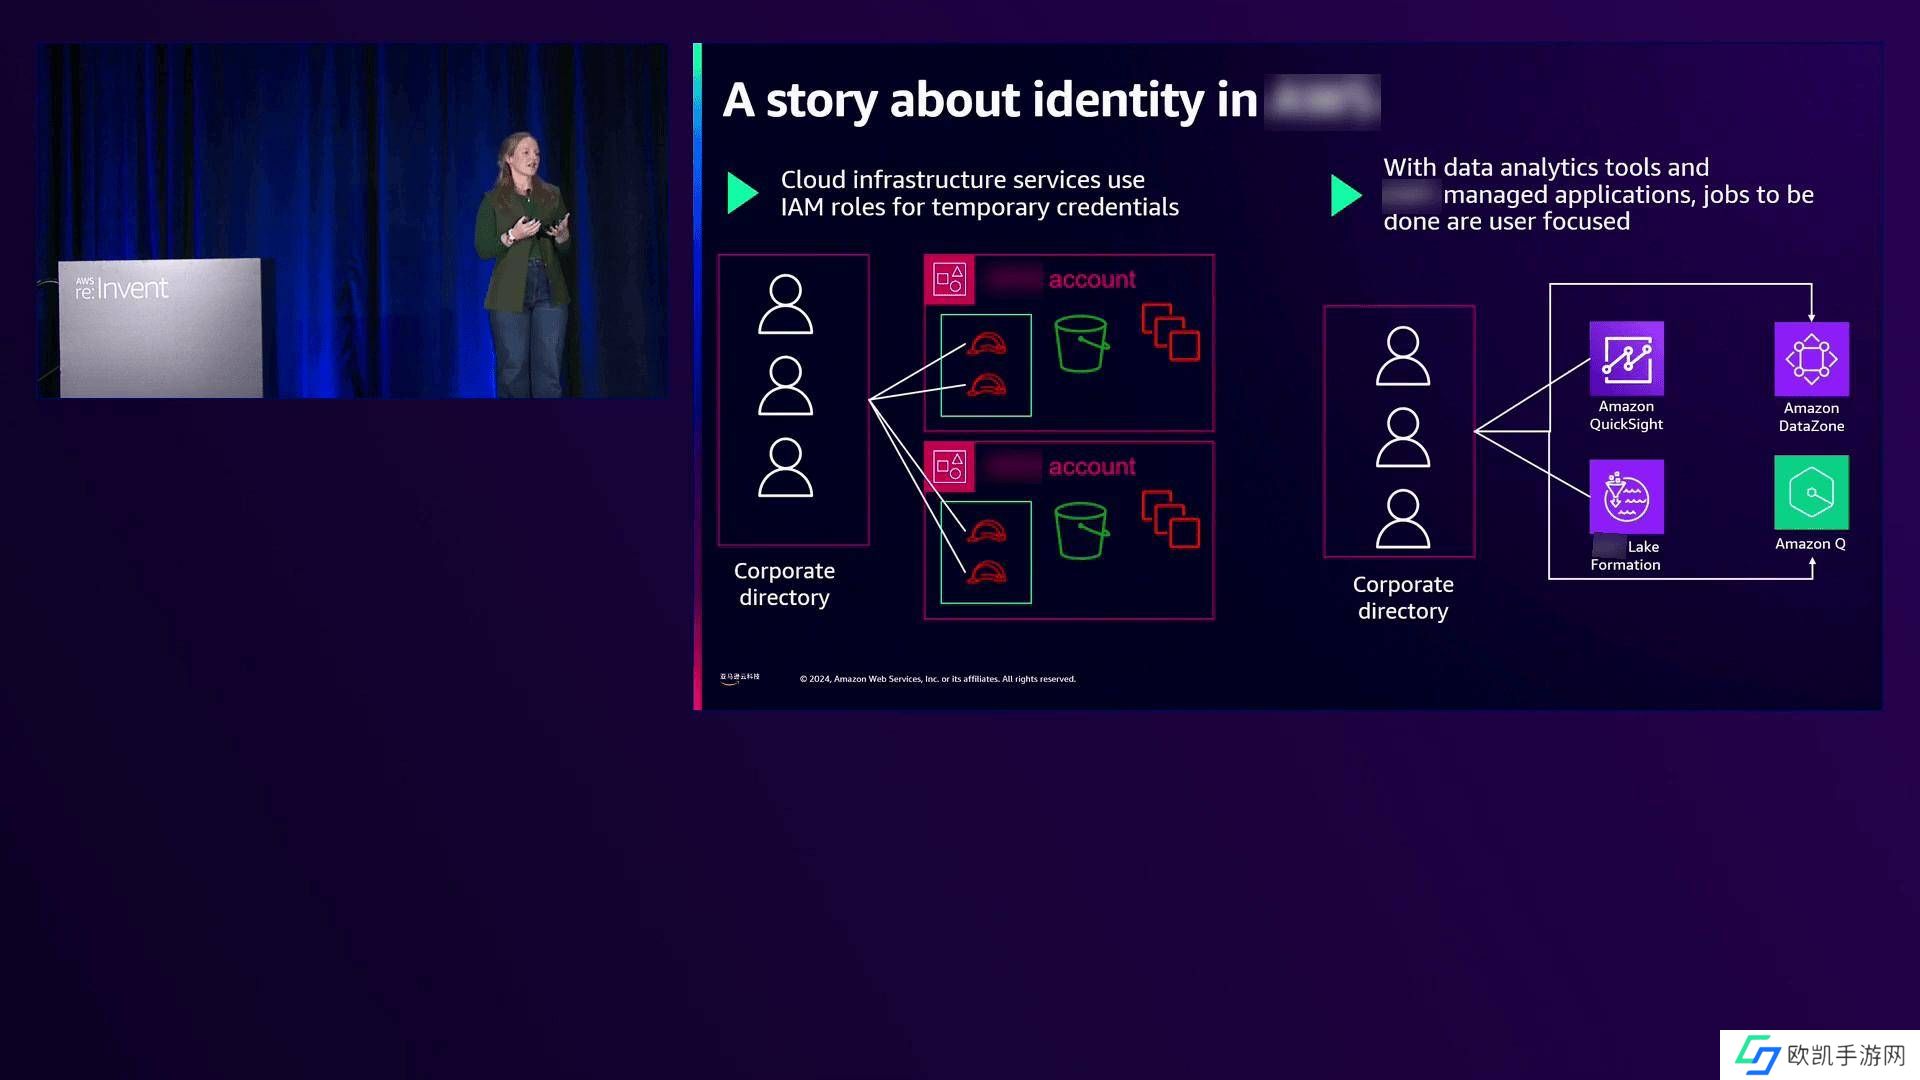This screenshot has width=1920, height=1080.
Task: Click the red stacked-squares icon in the upper account
Action: [1171, 332]
